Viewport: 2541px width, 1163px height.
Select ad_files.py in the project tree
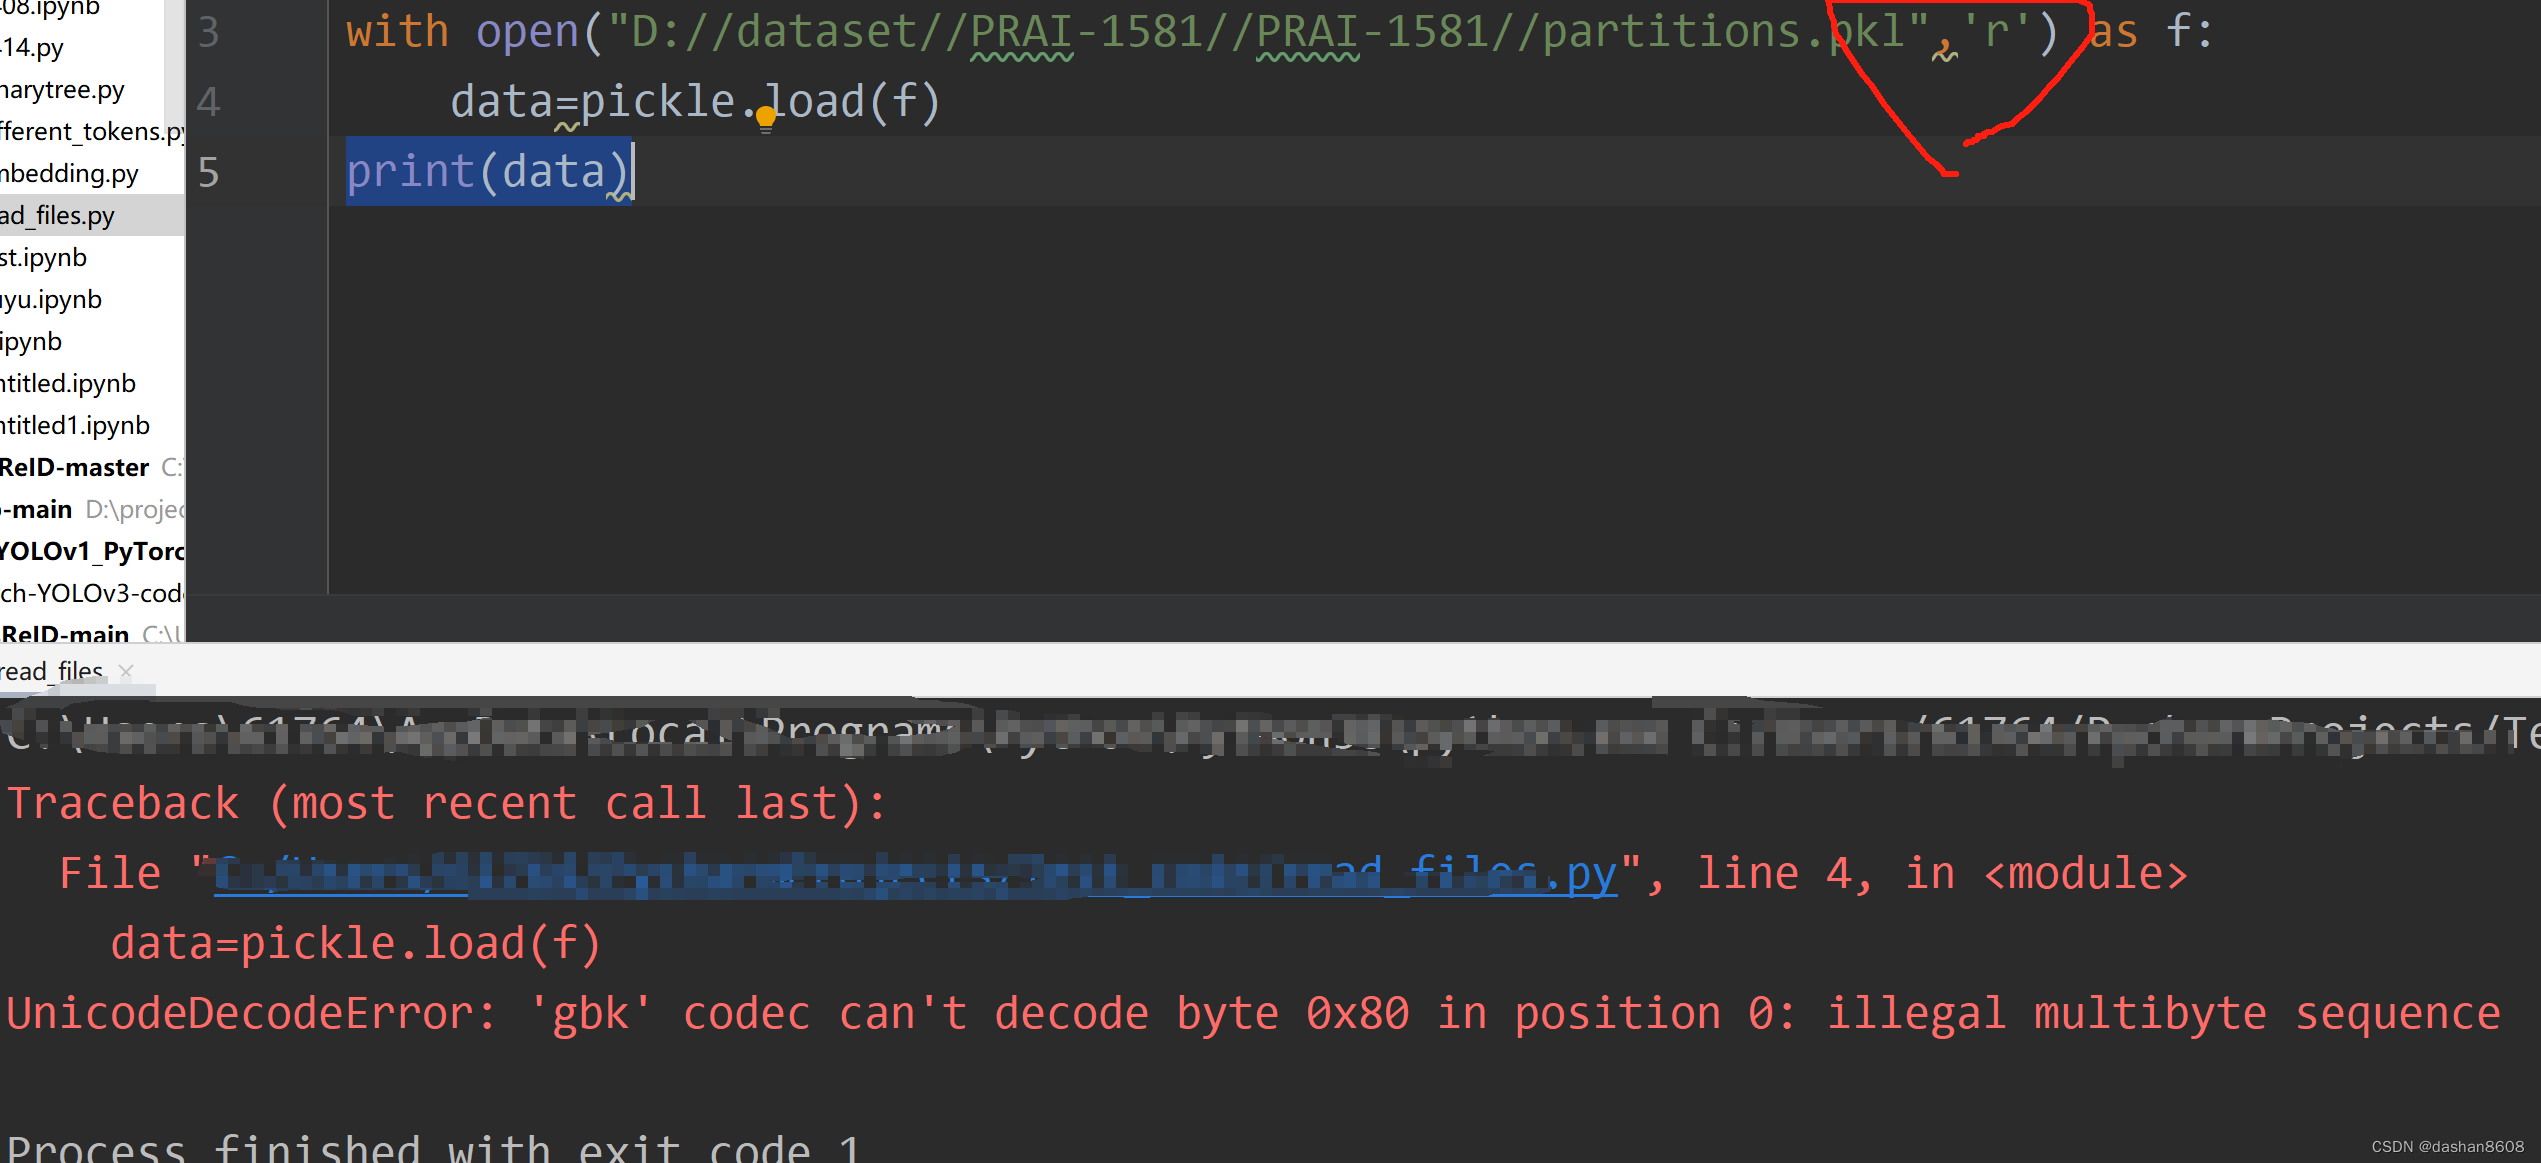point(58,216)
